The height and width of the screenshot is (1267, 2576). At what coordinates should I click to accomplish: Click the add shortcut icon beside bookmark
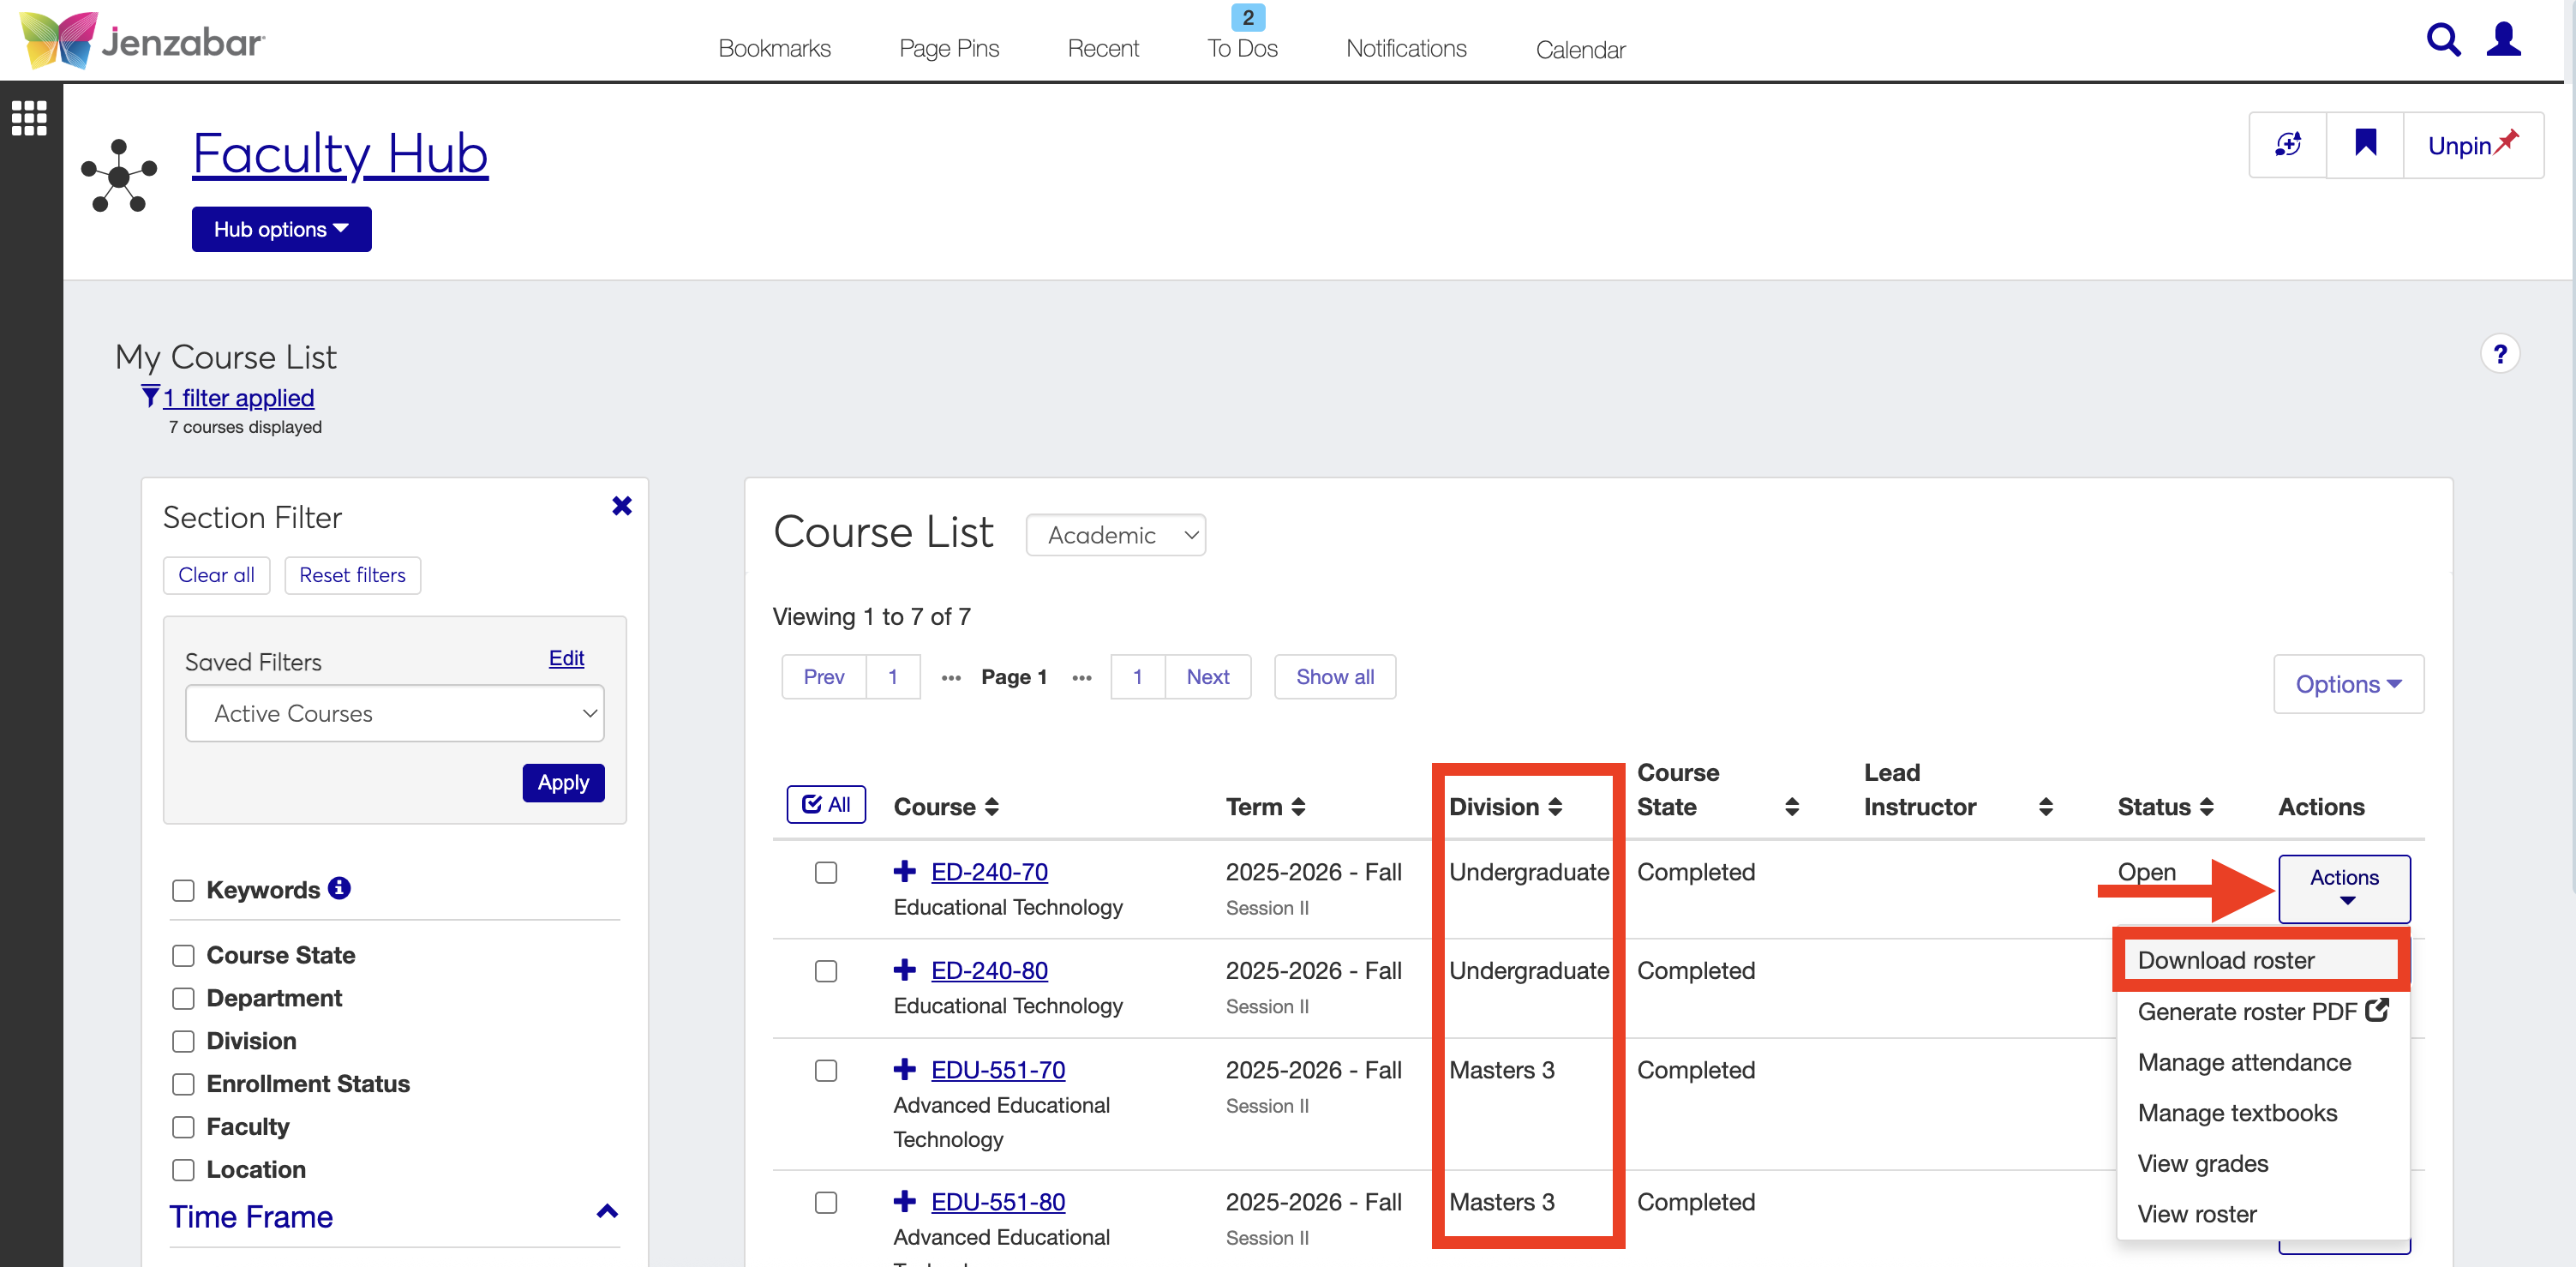2287,144
